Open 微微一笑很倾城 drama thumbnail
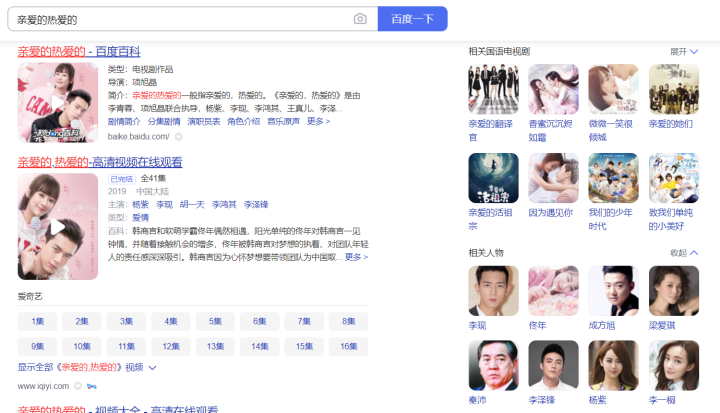This screenshot has width=720, height=413. [x=614, y=89]
